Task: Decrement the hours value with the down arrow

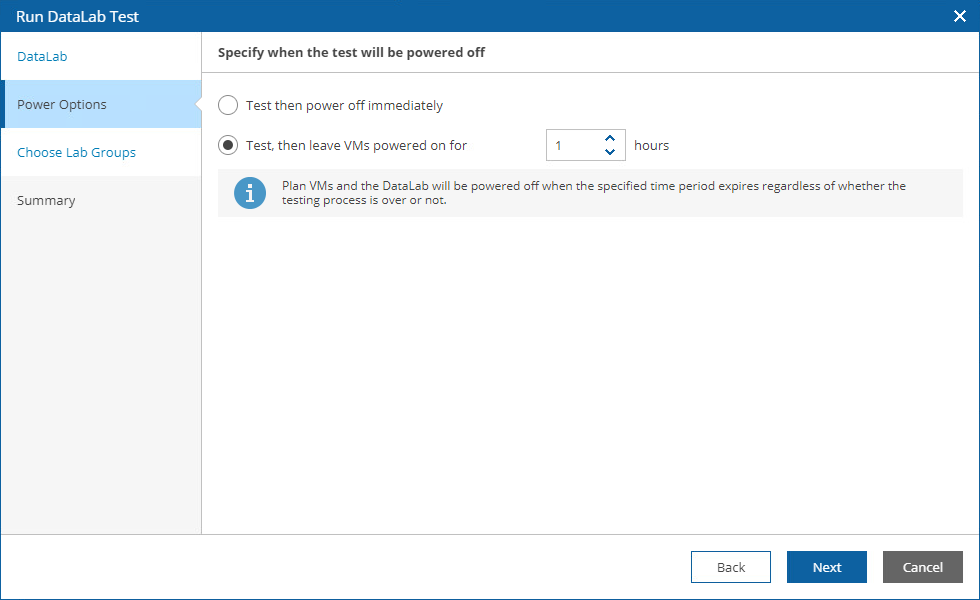Action: [610, 151]
